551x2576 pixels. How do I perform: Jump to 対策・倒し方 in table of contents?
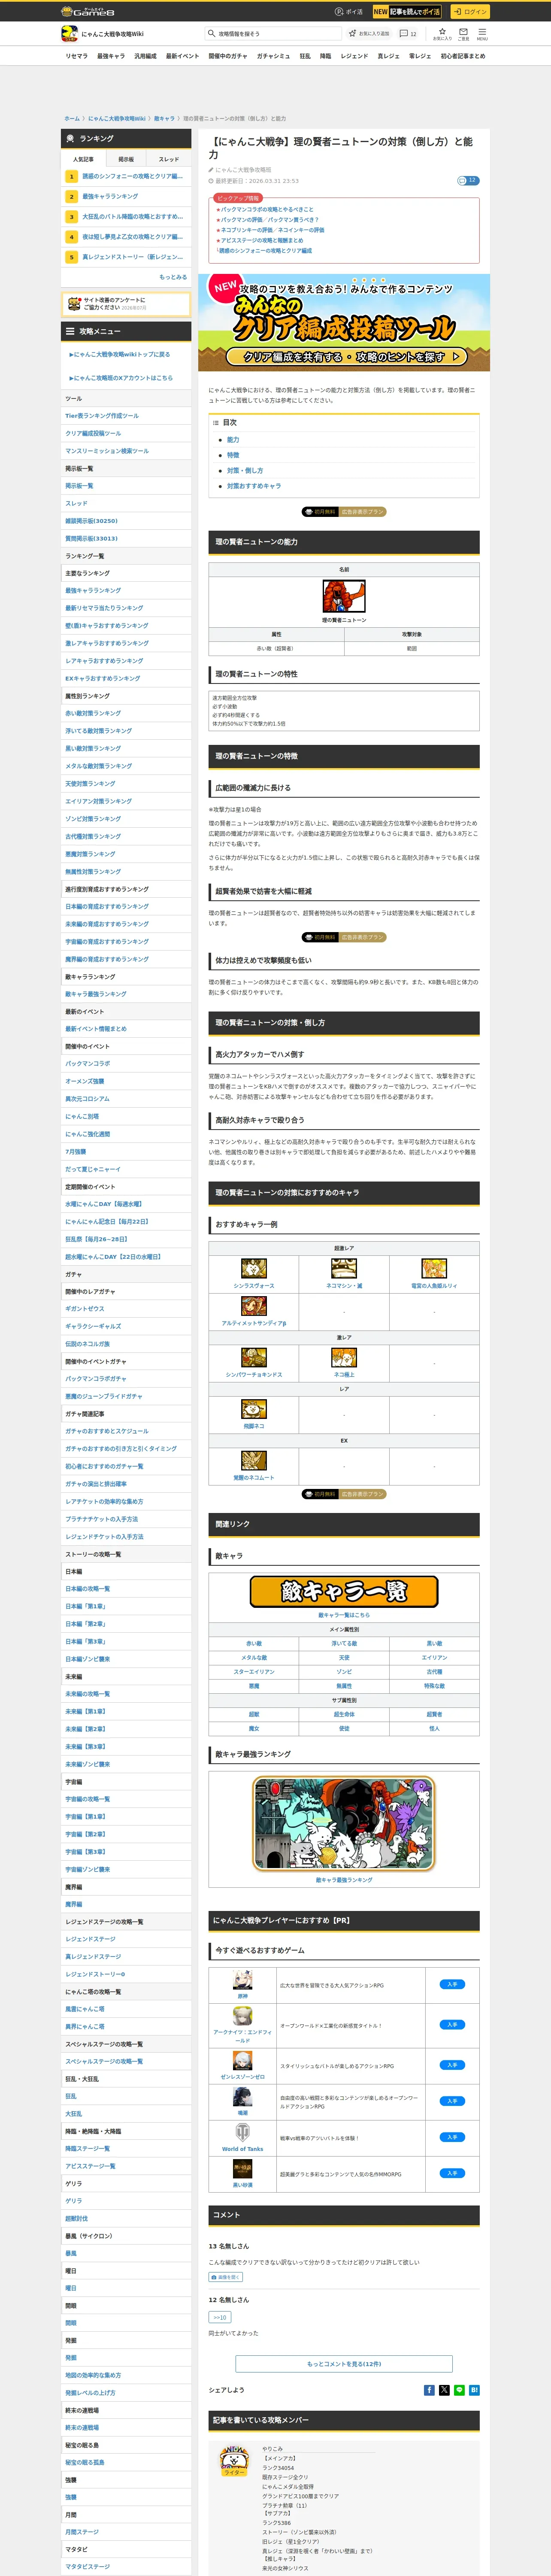tap(245, 470)
